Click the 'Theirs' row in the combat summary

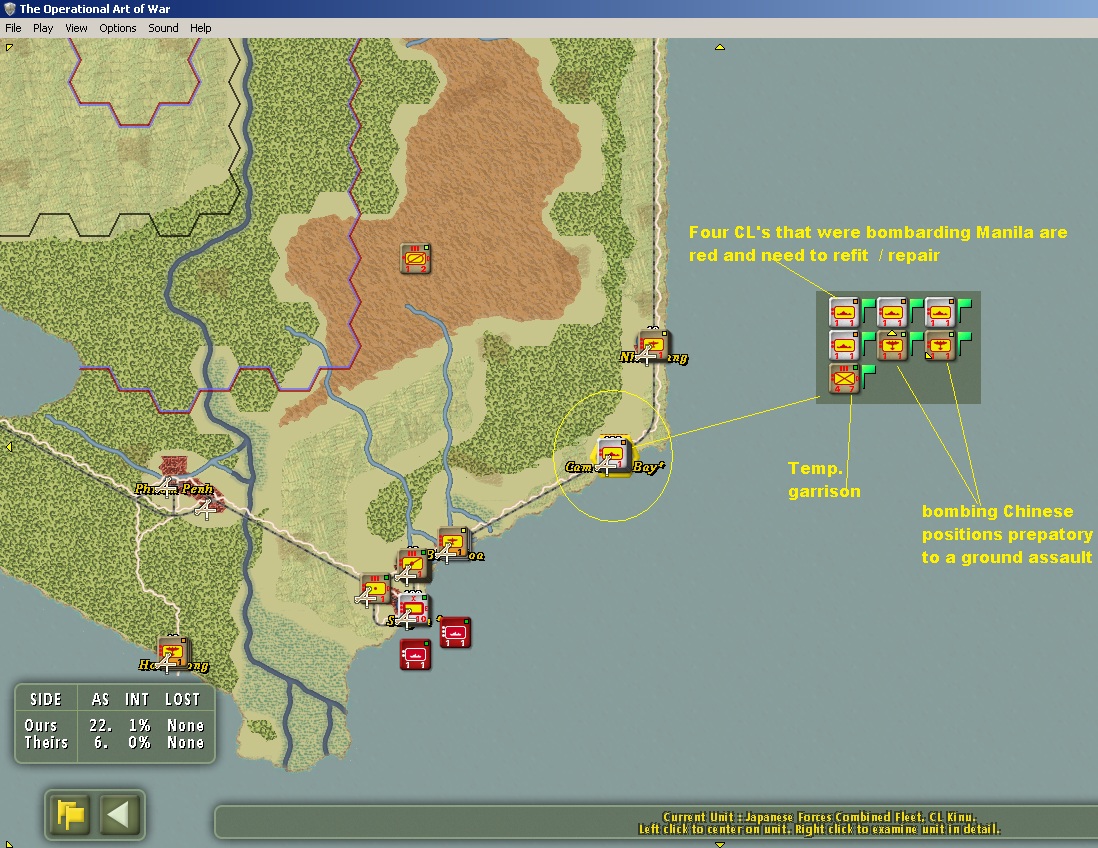point(114,742)
